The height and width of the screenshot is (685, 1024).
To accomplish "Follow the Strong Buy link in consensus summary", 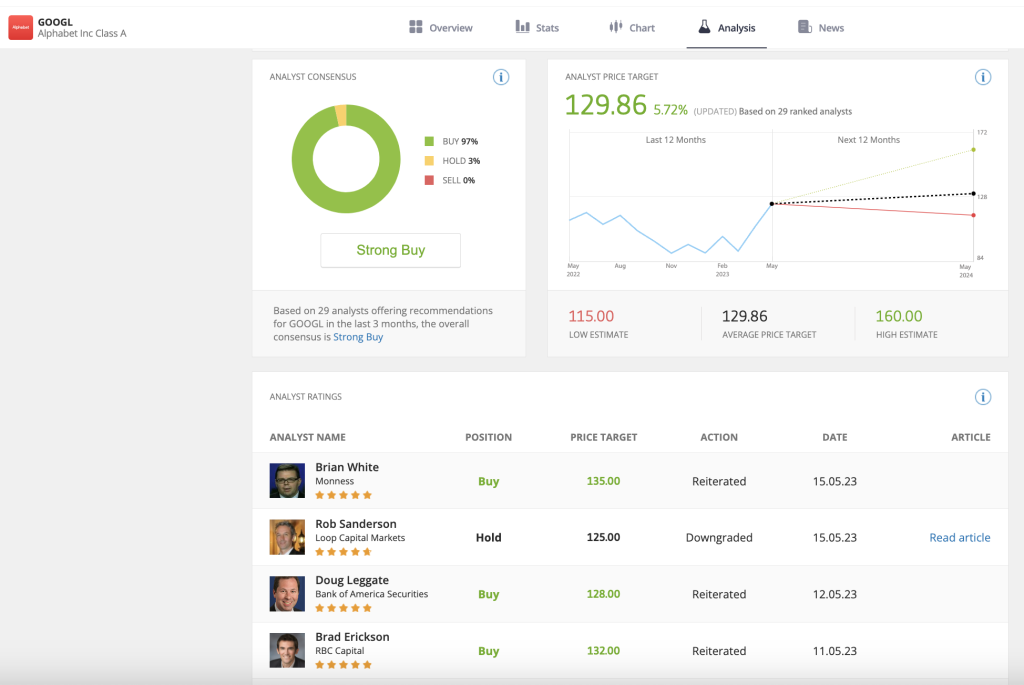I will click(358, 337).
